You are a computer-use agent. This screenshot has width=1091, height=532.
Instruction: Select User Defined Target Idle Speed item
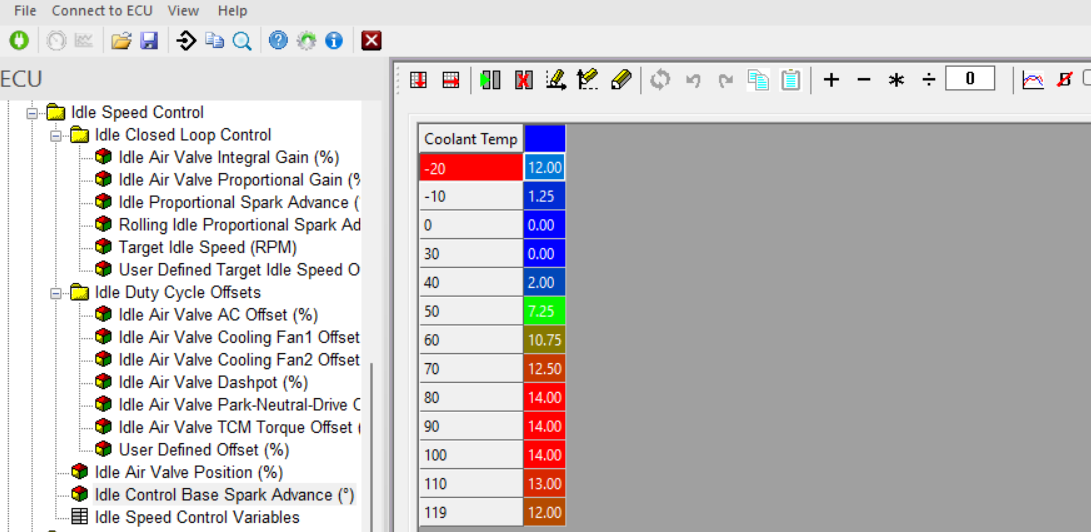tap(239, 270)
